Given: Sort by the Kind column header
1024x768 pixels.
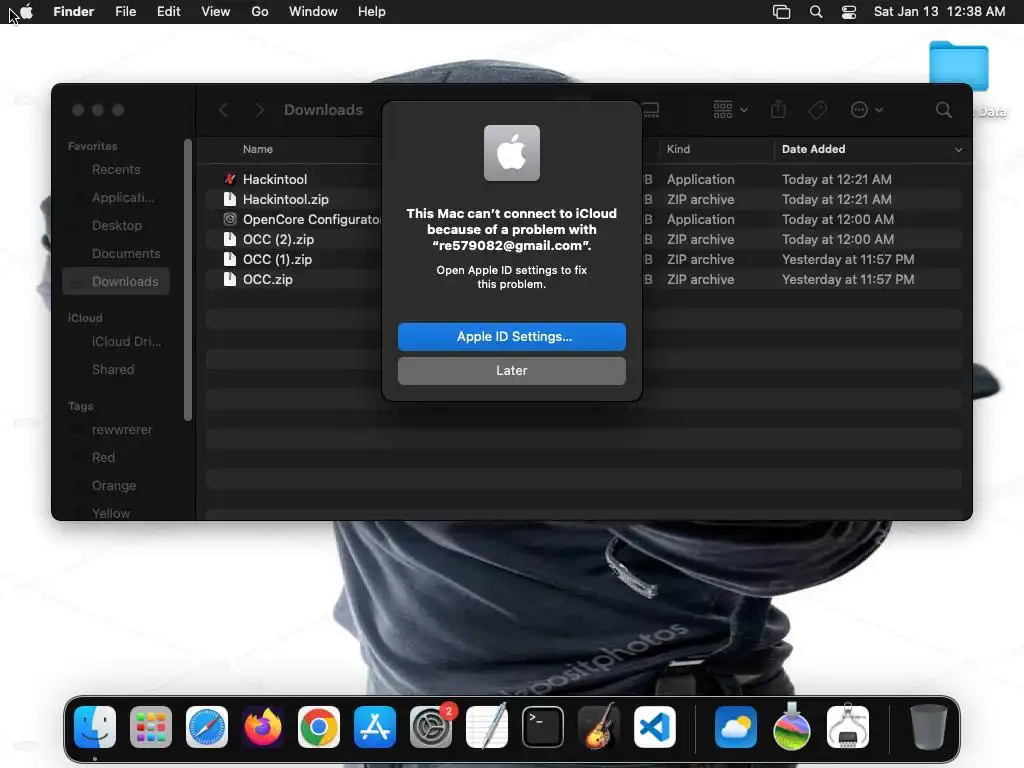Looking at the screenshot, I should point(678,149).
